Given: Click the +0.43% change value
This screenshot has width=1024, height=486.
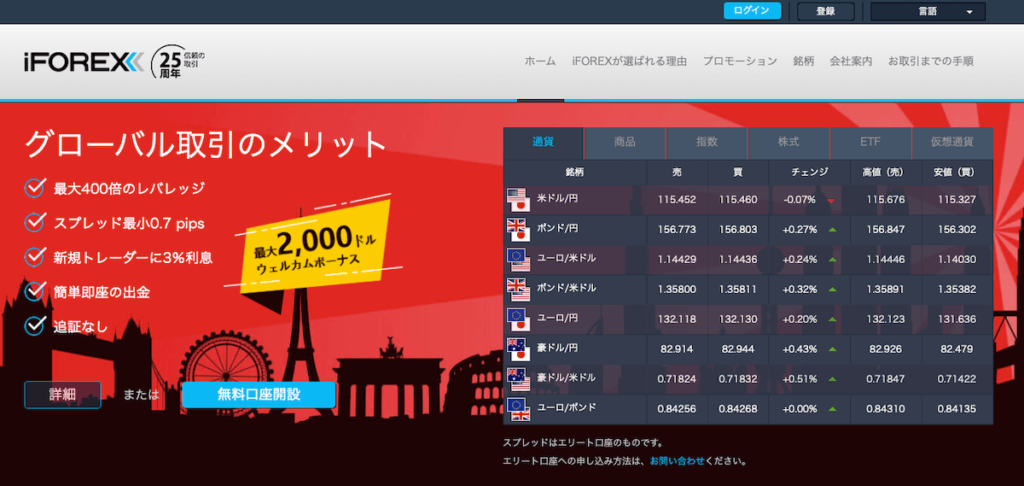Looking at the screenshot, I should 800,349.
